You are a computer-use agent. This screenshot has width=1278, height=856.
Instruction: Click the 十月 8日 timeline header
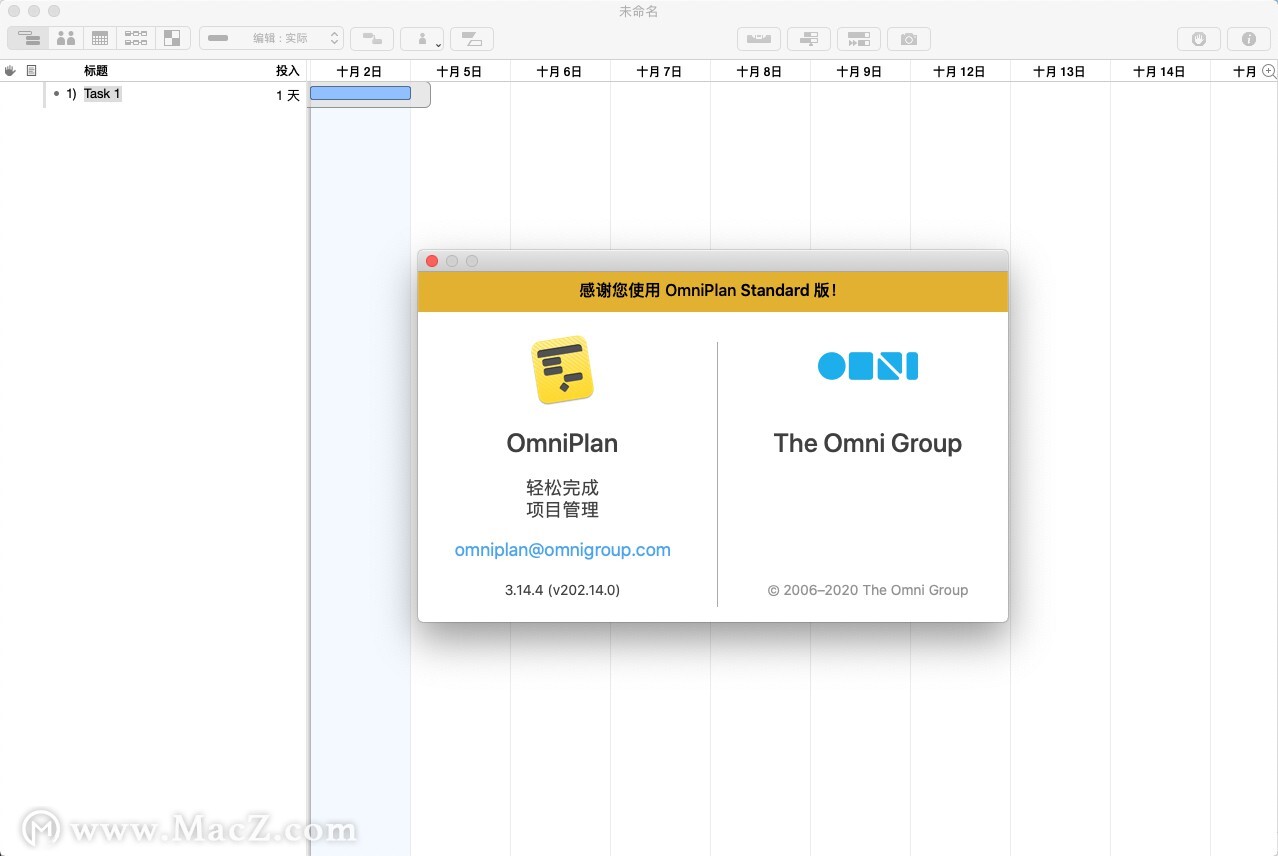tap(760, 72)
